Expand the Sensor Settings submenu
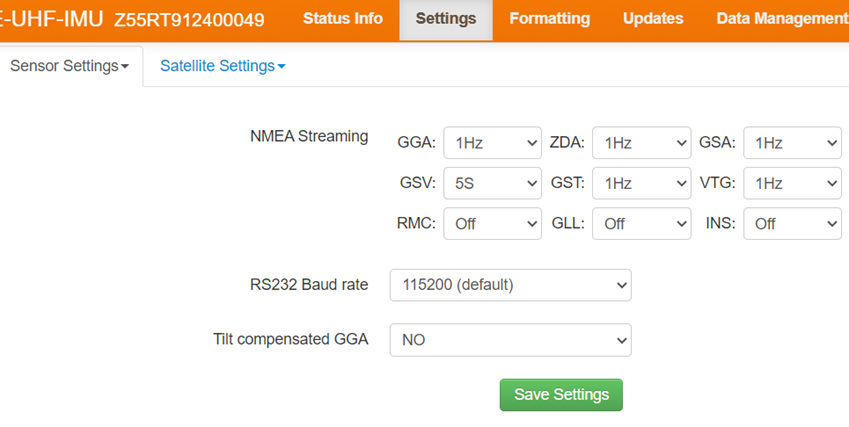This screenshot has width=849, height=427. pos(69,66)
